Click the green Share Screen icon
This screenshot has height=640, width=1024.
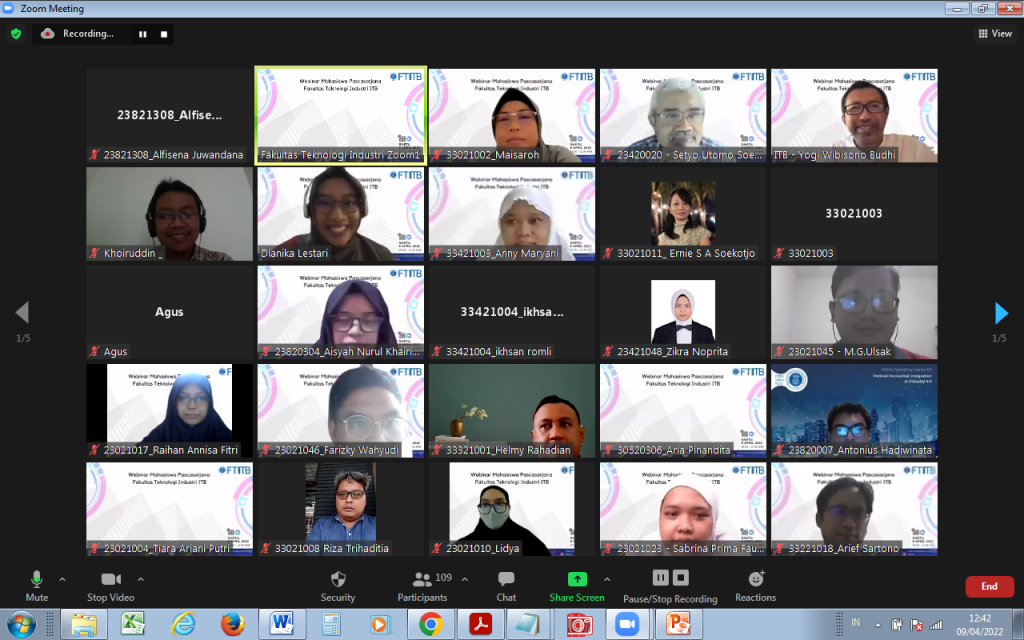577,579
